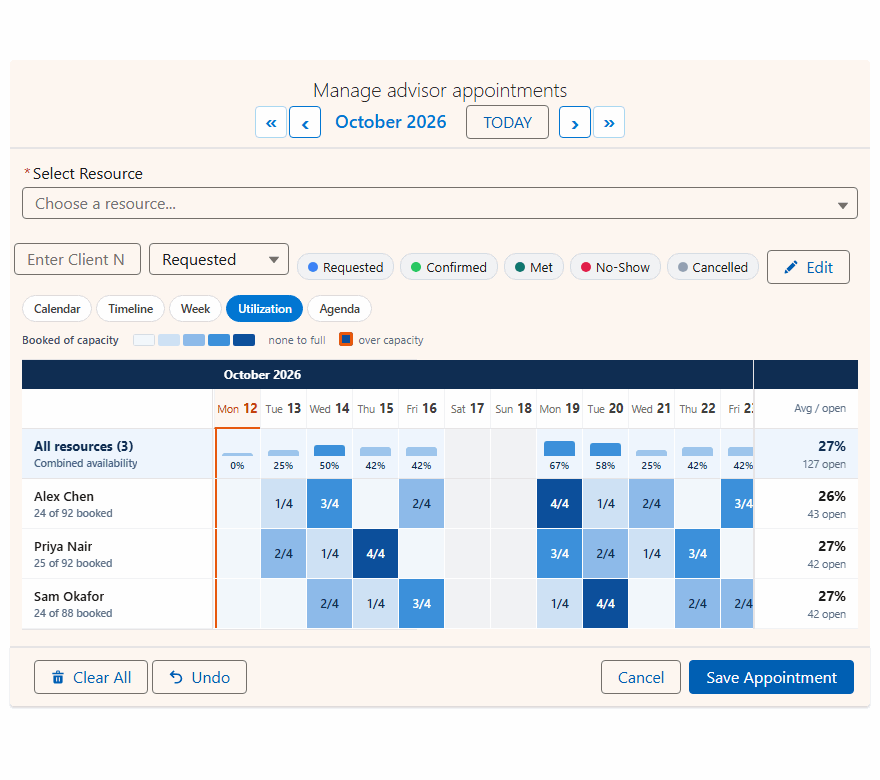Screen dimensions: 880x780
Task: Select the Utilization view tab
Action: click(264, 309)
